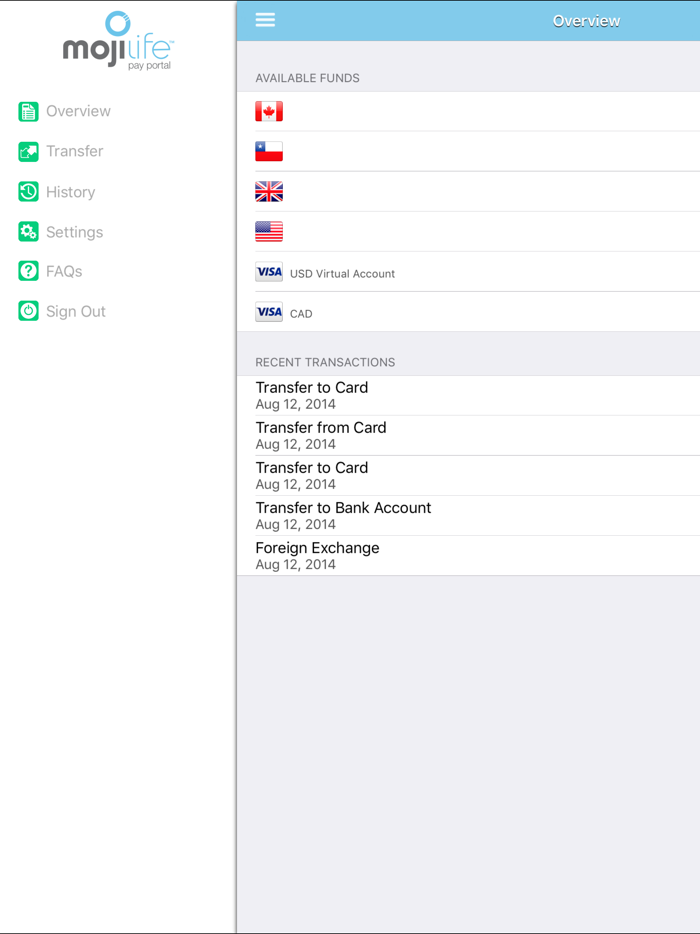
Task: Click the Sign Out power icon
Action: click(28, 311)
